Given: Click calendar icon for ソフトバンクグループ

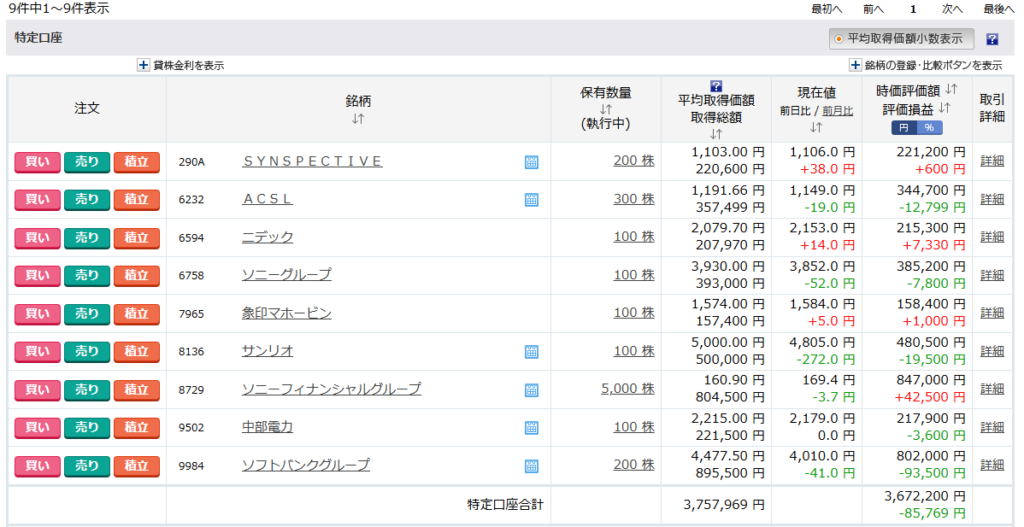Looking at the screenshot, I should point(531,466).
